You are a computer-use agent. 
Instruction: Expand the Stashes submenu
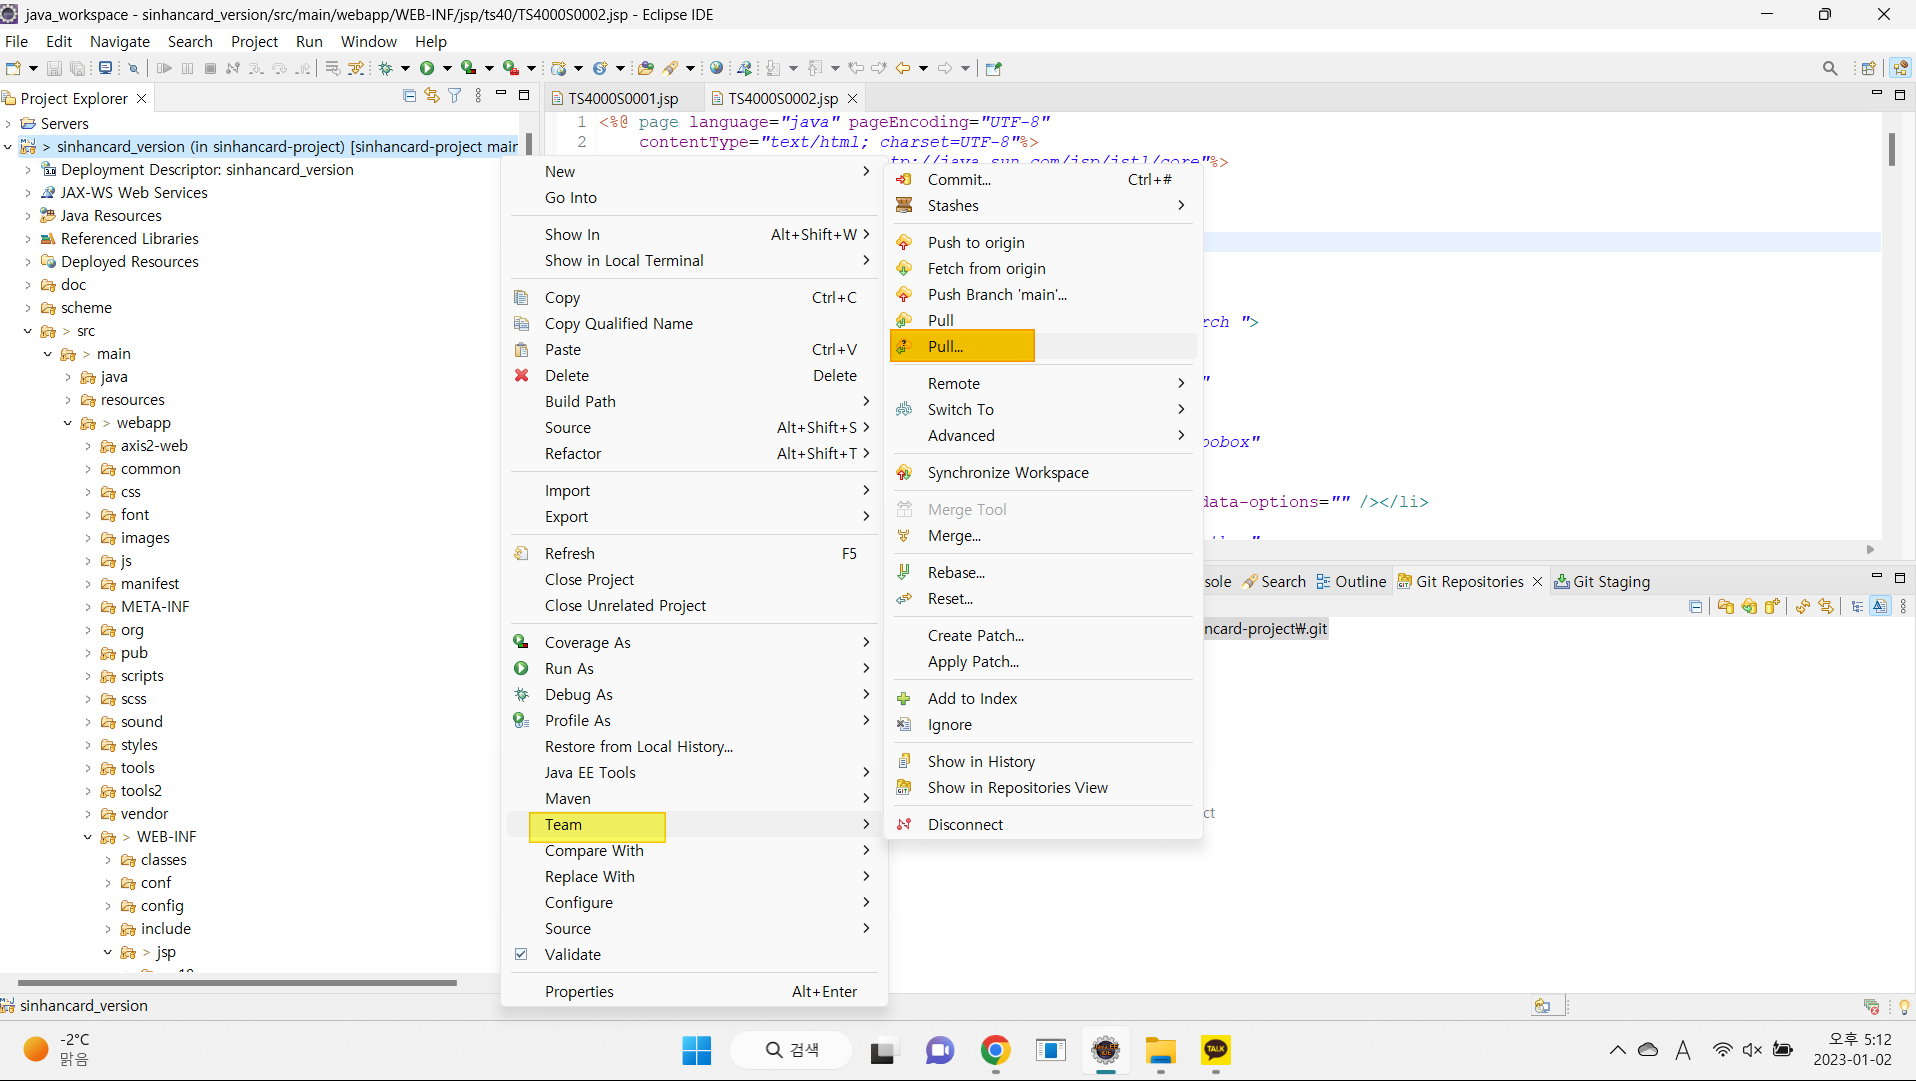(x=1181, y=205)
